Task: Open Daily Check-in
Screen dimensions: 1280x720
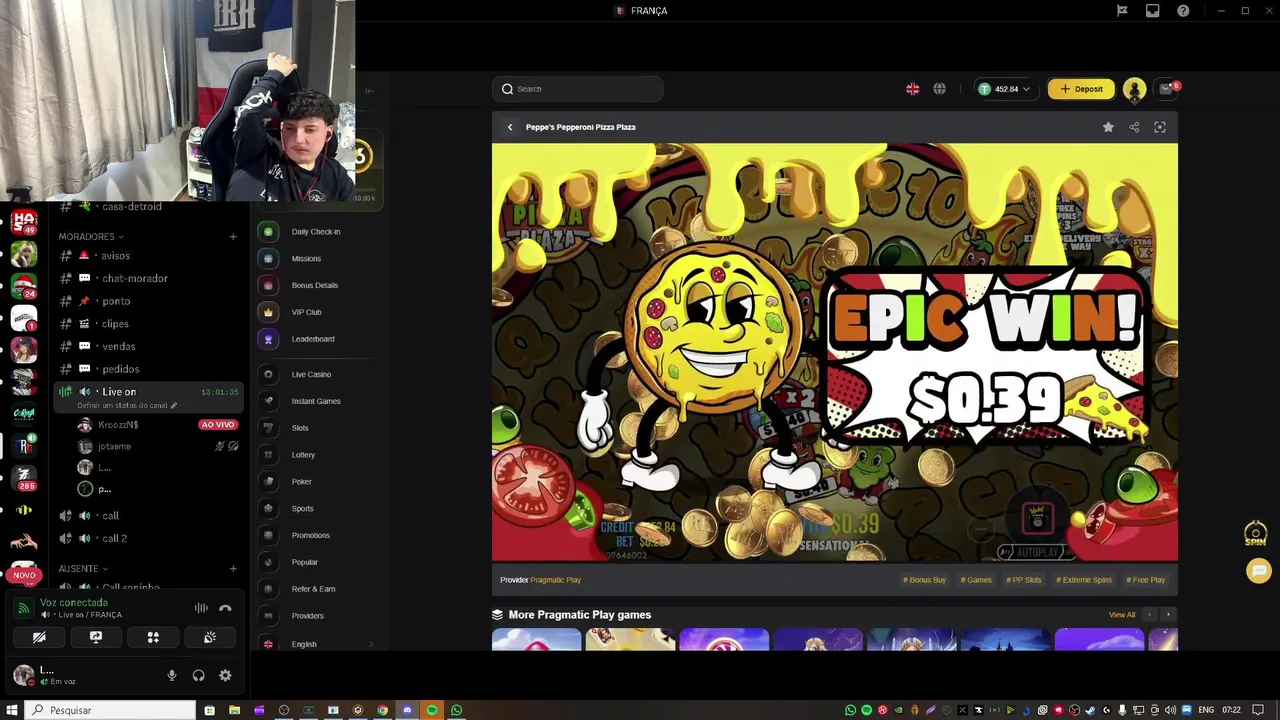Action: click(317, 232)
